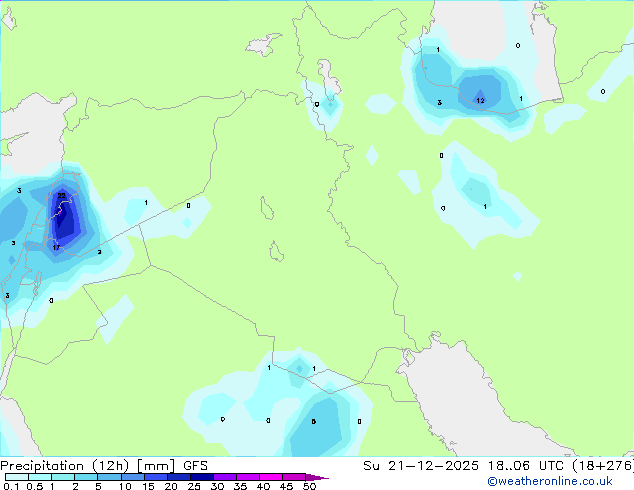Select the legend swatch between 1 and 2

(x=63, y=477)
